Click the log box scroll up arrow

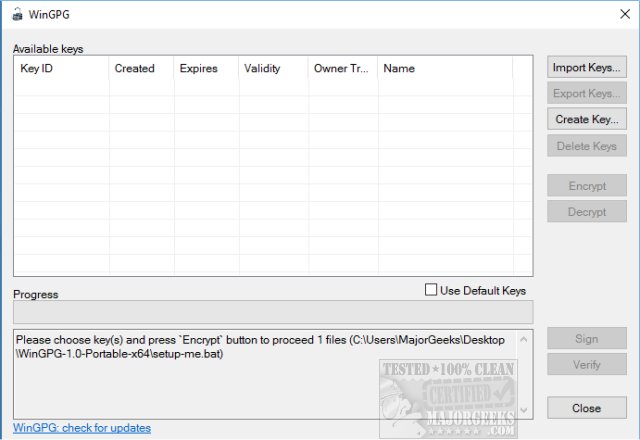point(524,339)
